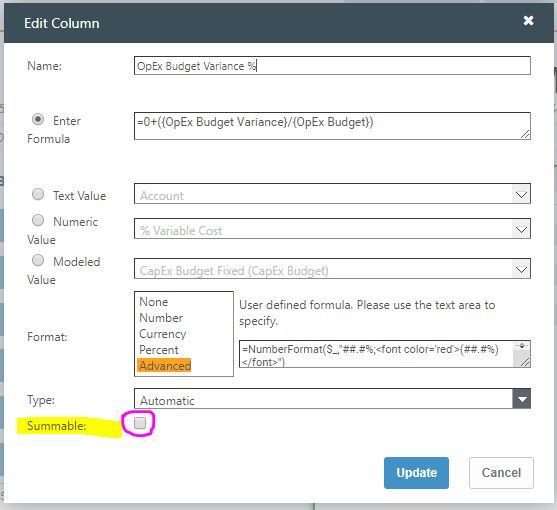Choose the Numeric Value radio option
Screen dimensions: 557x510
pyautogui.click(x=38, y=220)
